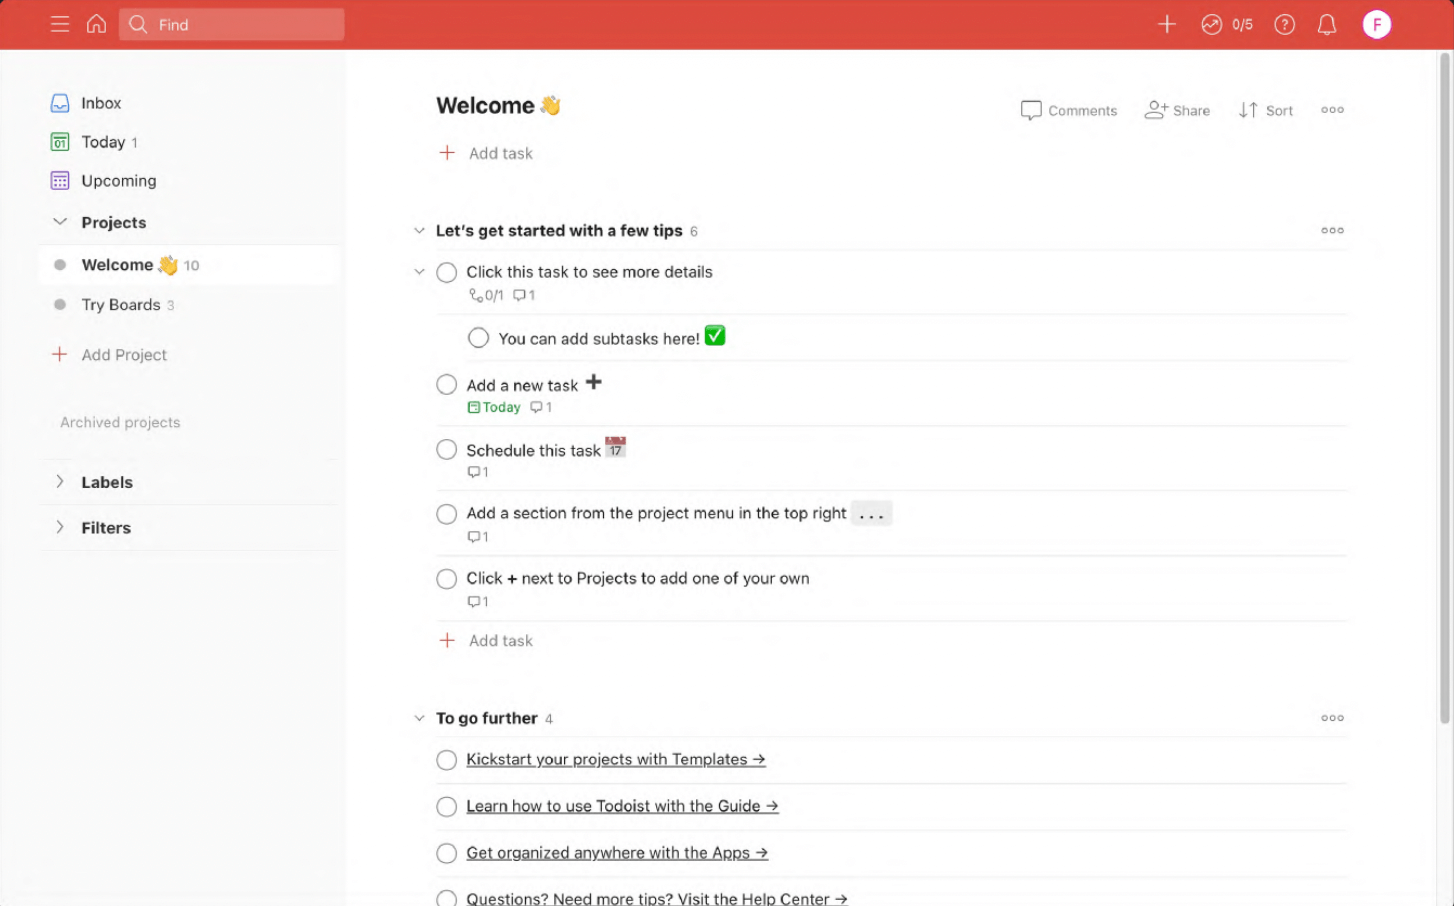Complete "Add a section from the project menu" task

click(447, 514)
